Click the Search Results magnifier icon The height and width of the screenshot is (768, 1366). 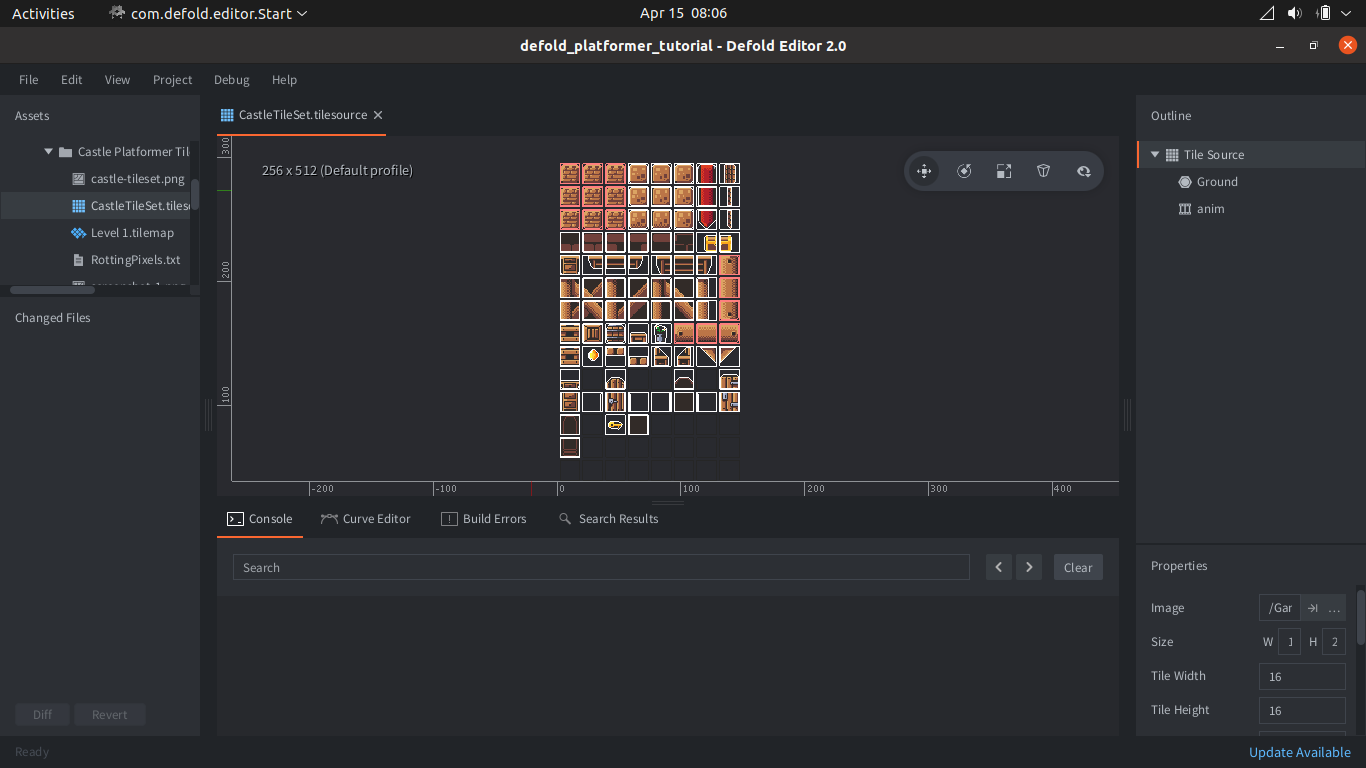pos(565,519)
